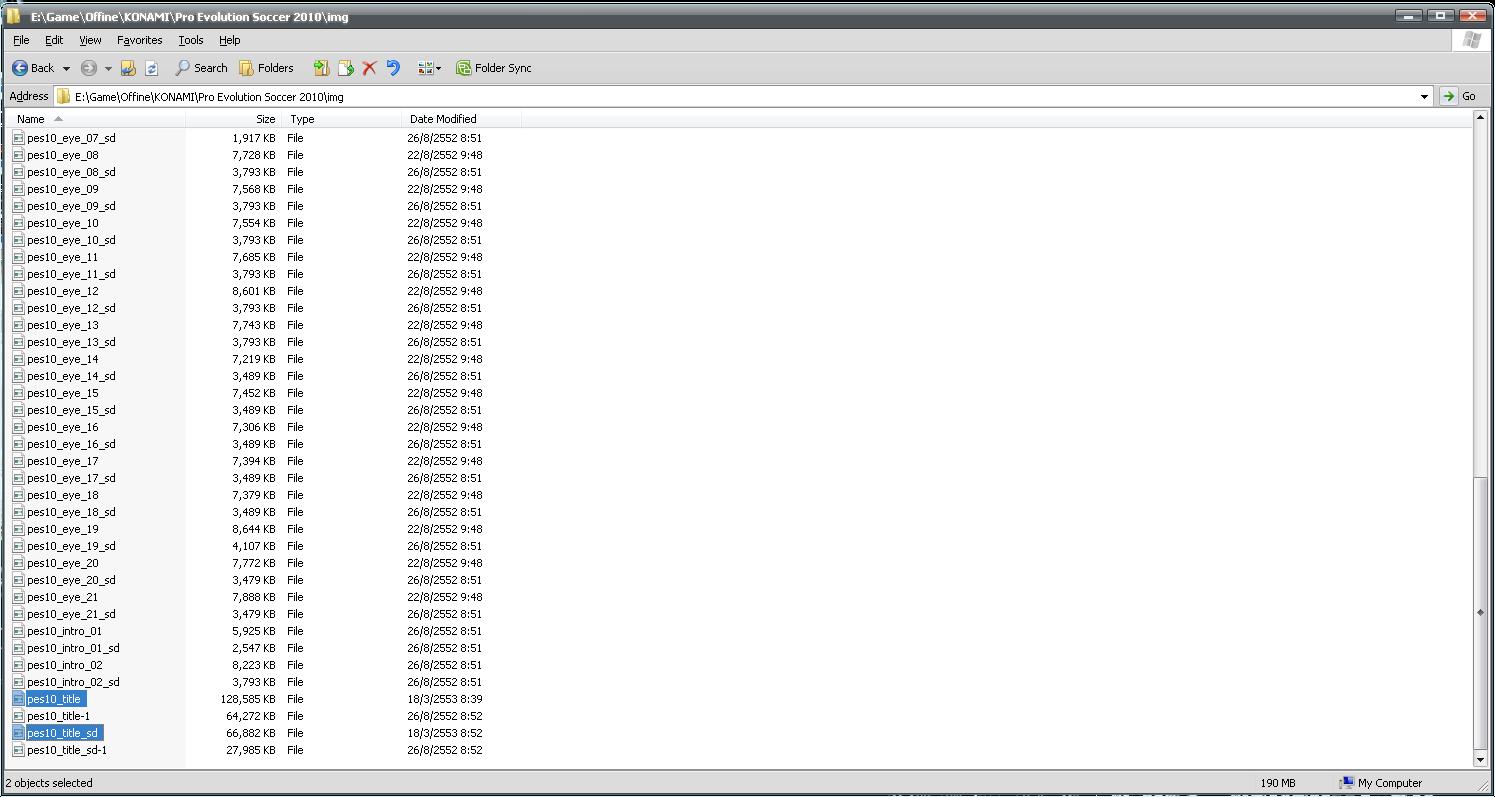The width and height of the screenshot is (1495, 797).
Task: Click the file icon beside pes10_intro_02
Action: (19, 665)
